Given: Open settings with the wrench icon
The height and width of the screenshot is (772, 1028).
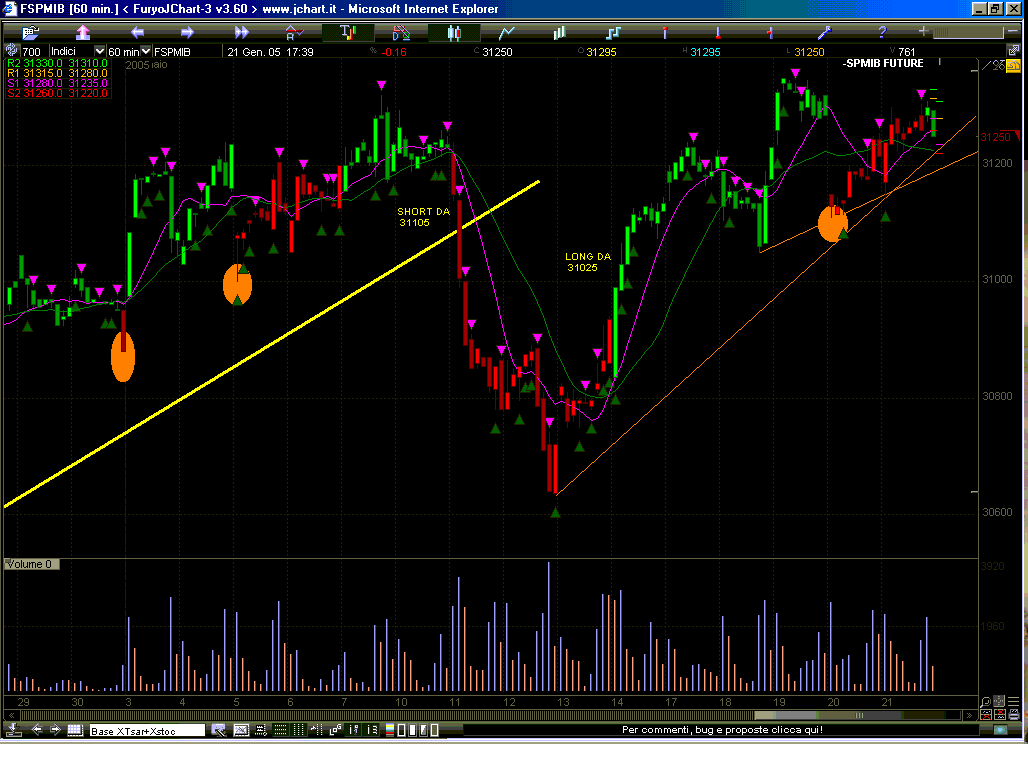Looking at the screenshot, I should pyautogui.click(x=825, y=32).
